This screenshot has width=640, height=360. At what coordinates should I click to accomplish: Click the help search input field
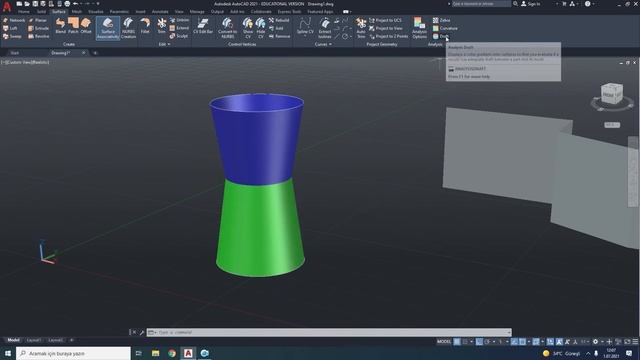(481, 4)
